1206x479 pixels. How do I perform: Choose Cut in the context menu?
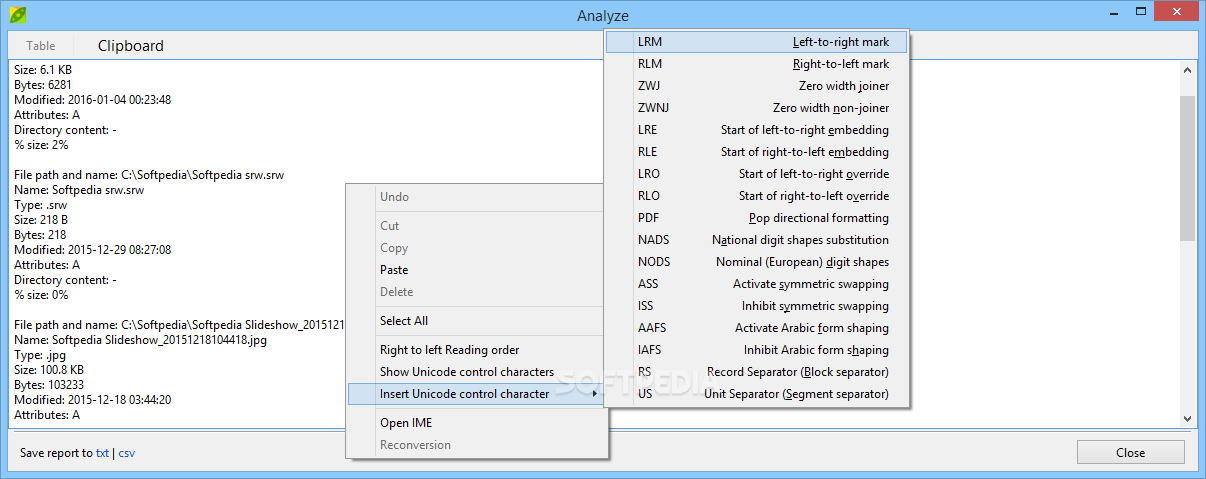coord(477,226)
